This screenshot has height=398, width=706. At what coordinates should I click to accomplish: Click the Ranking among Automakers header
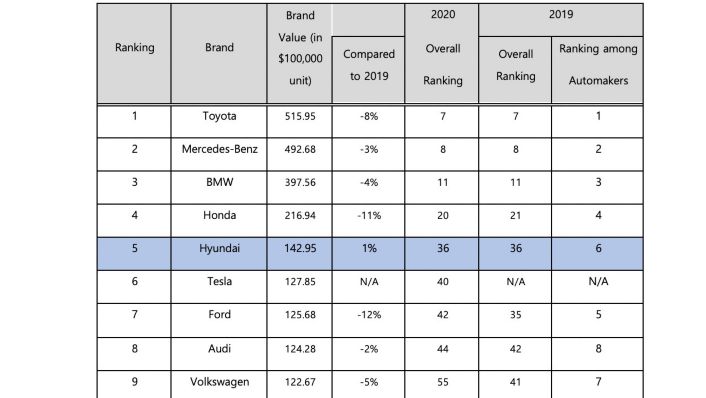597,70
